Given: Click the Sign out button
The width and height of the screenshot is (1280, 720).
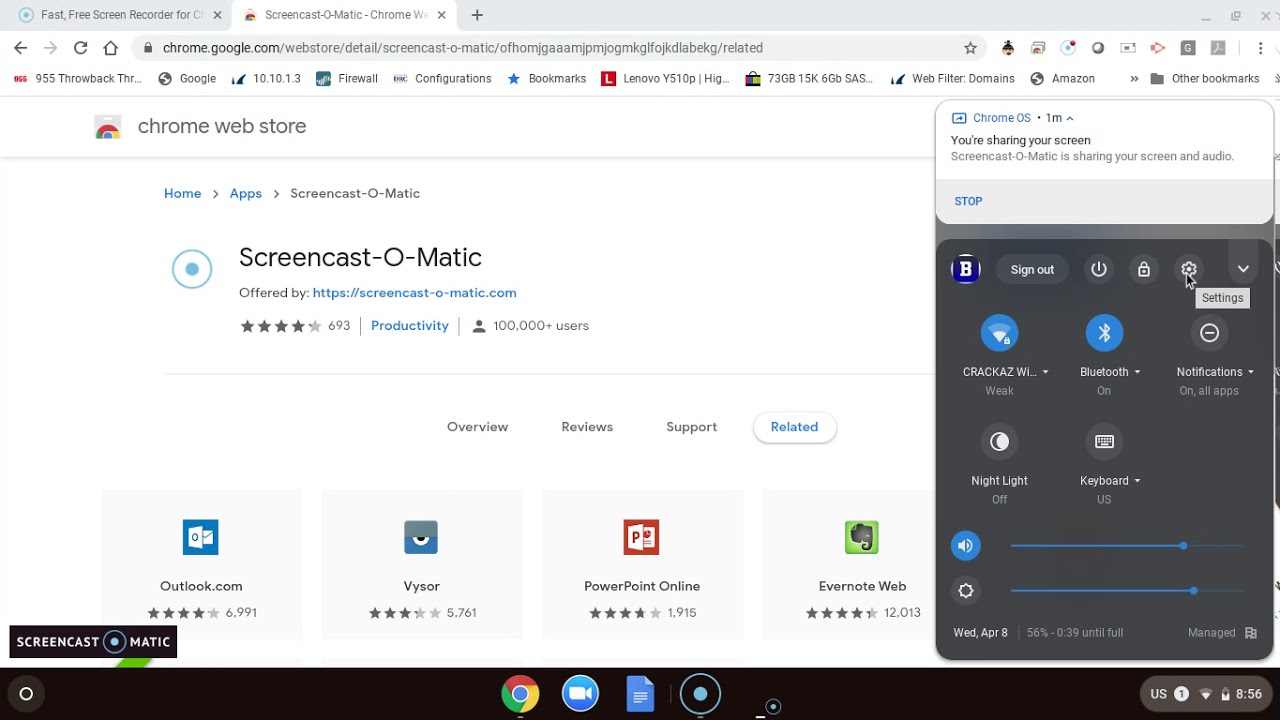Looking at the screenshot, I should 1032,269.
